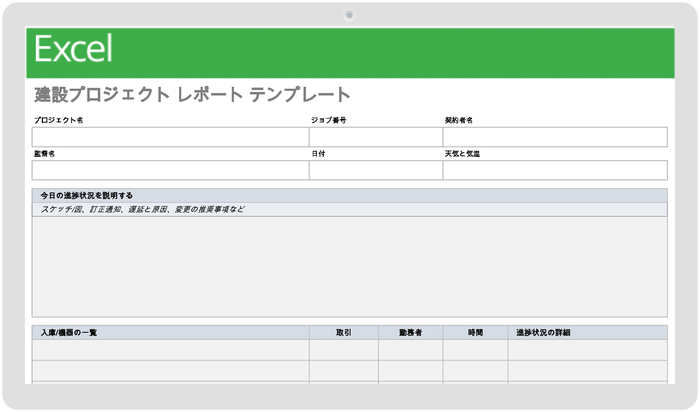Click the 入庫/機器の一覧 column header

(170, 333)
